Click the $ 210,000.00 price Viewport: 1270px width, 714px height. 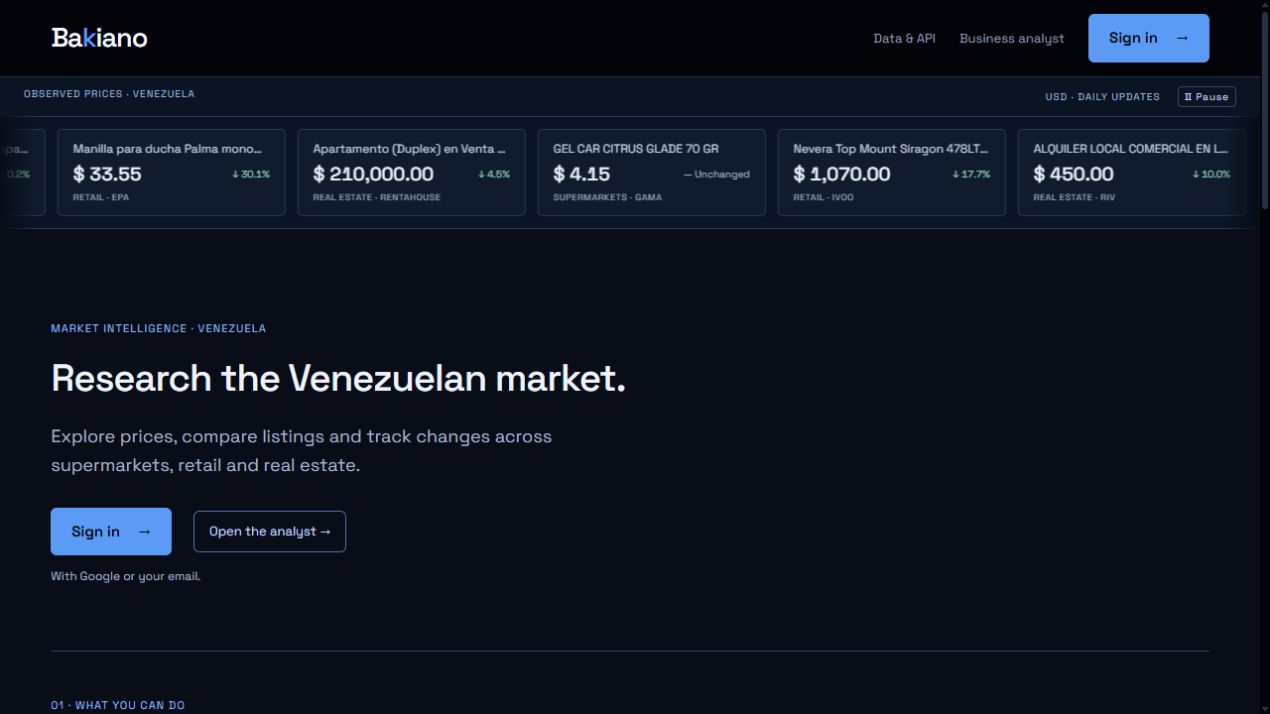pos(373,174)
